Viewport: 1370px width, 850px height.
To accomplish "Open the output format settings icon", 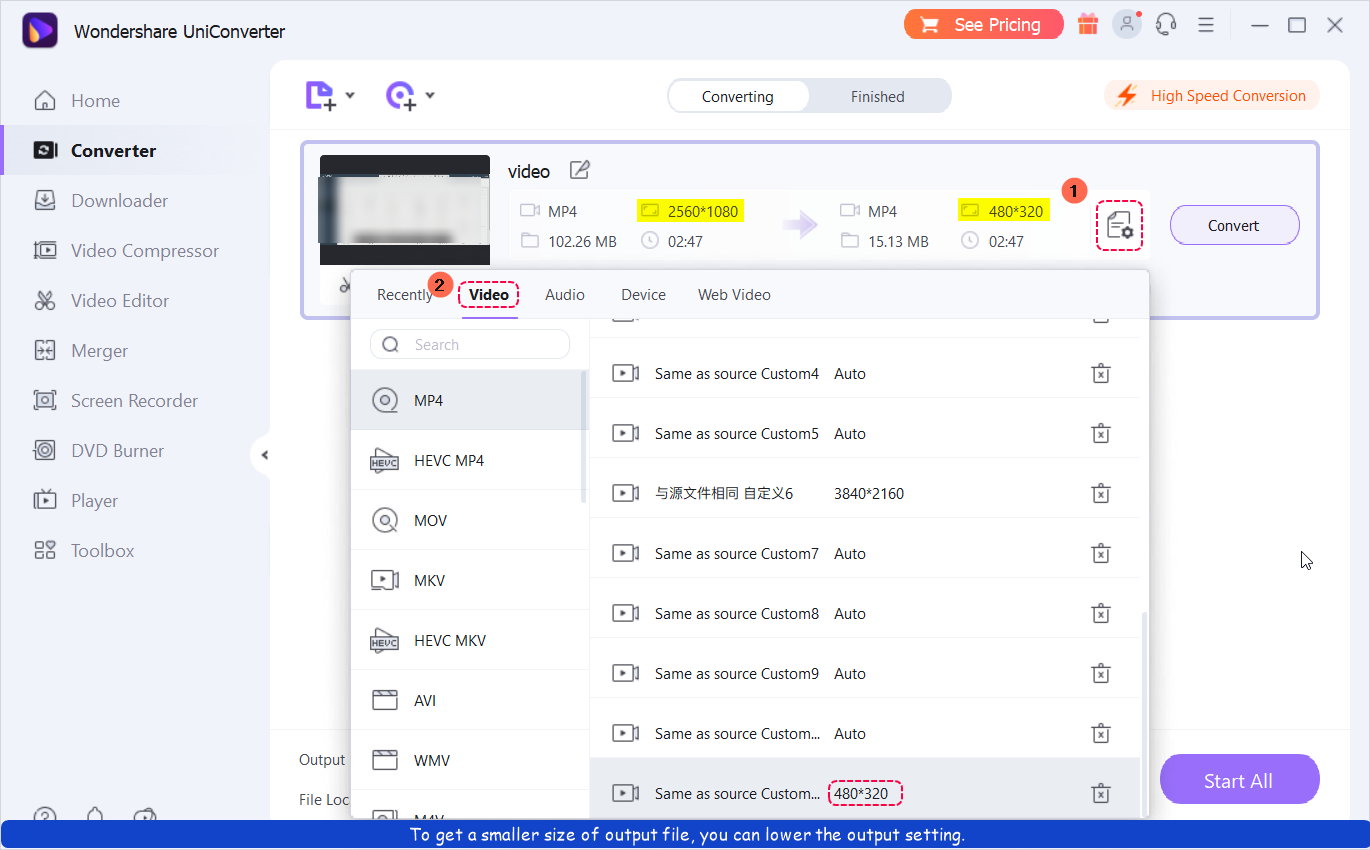I will pos(1119,225).
